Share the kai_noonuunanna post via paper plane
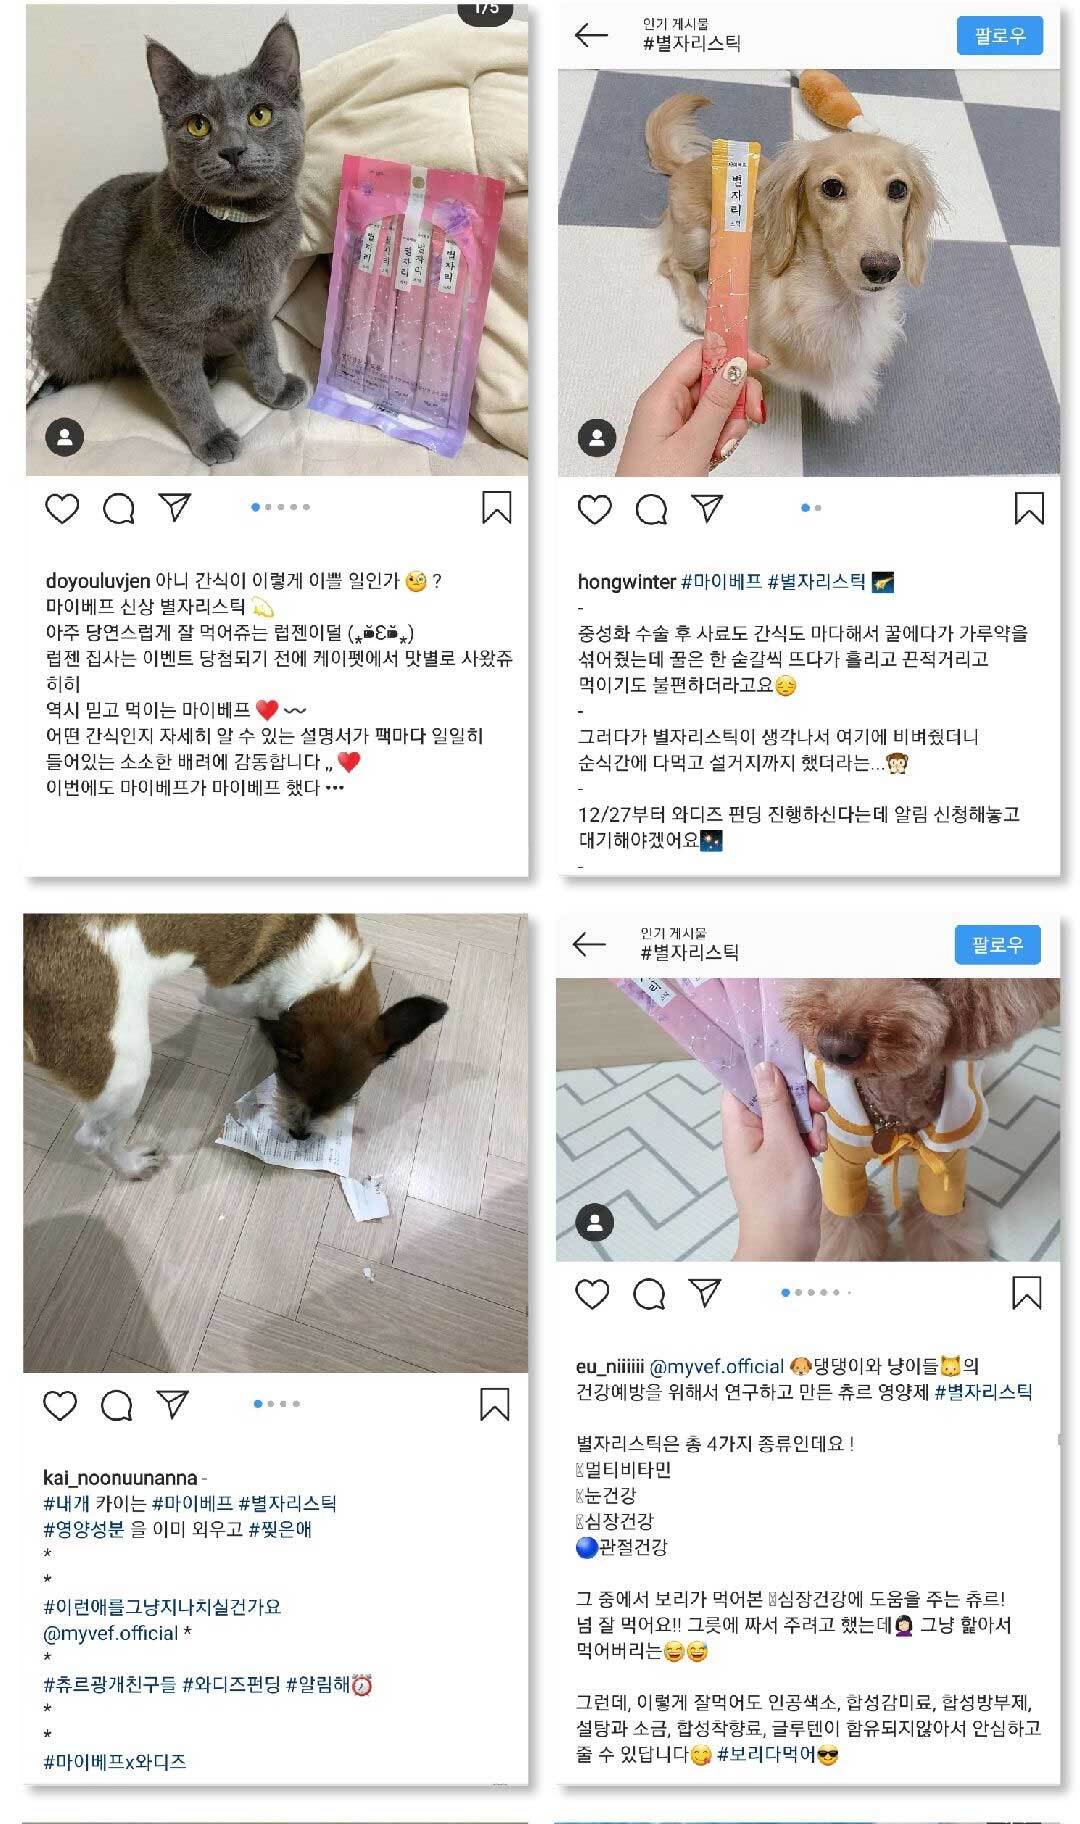Screen dimensions: 1080x1824 173,1404
